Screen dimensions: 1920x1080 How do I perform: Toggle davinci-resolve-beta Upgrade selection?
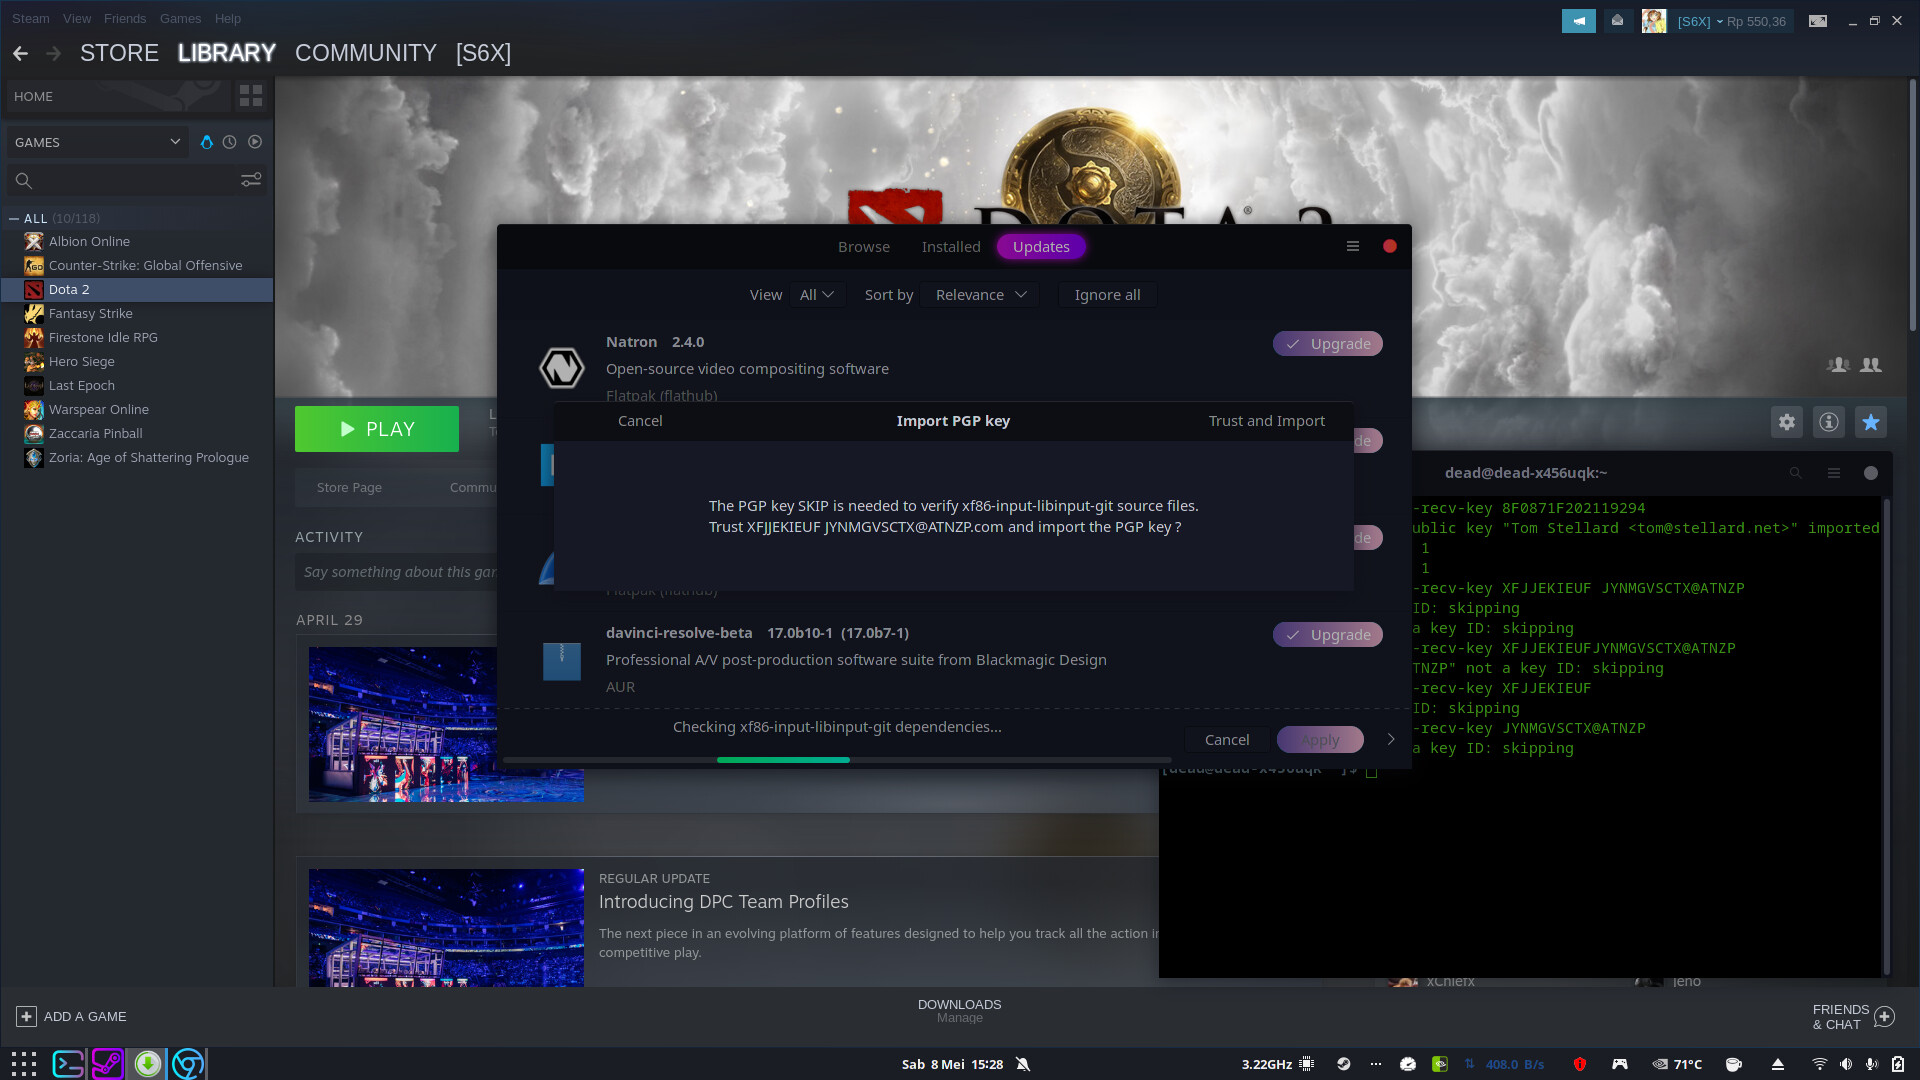tap(1327, 635)
